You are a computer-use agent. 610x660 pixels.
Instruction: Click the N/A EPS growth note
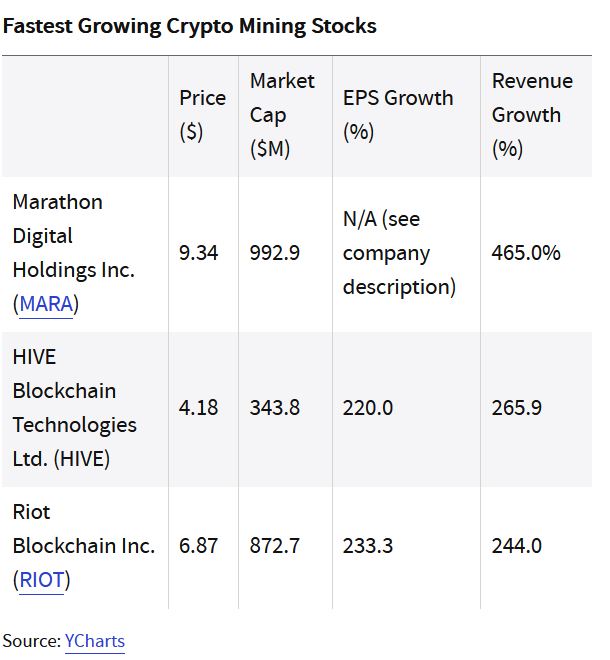tap(399, 253)
